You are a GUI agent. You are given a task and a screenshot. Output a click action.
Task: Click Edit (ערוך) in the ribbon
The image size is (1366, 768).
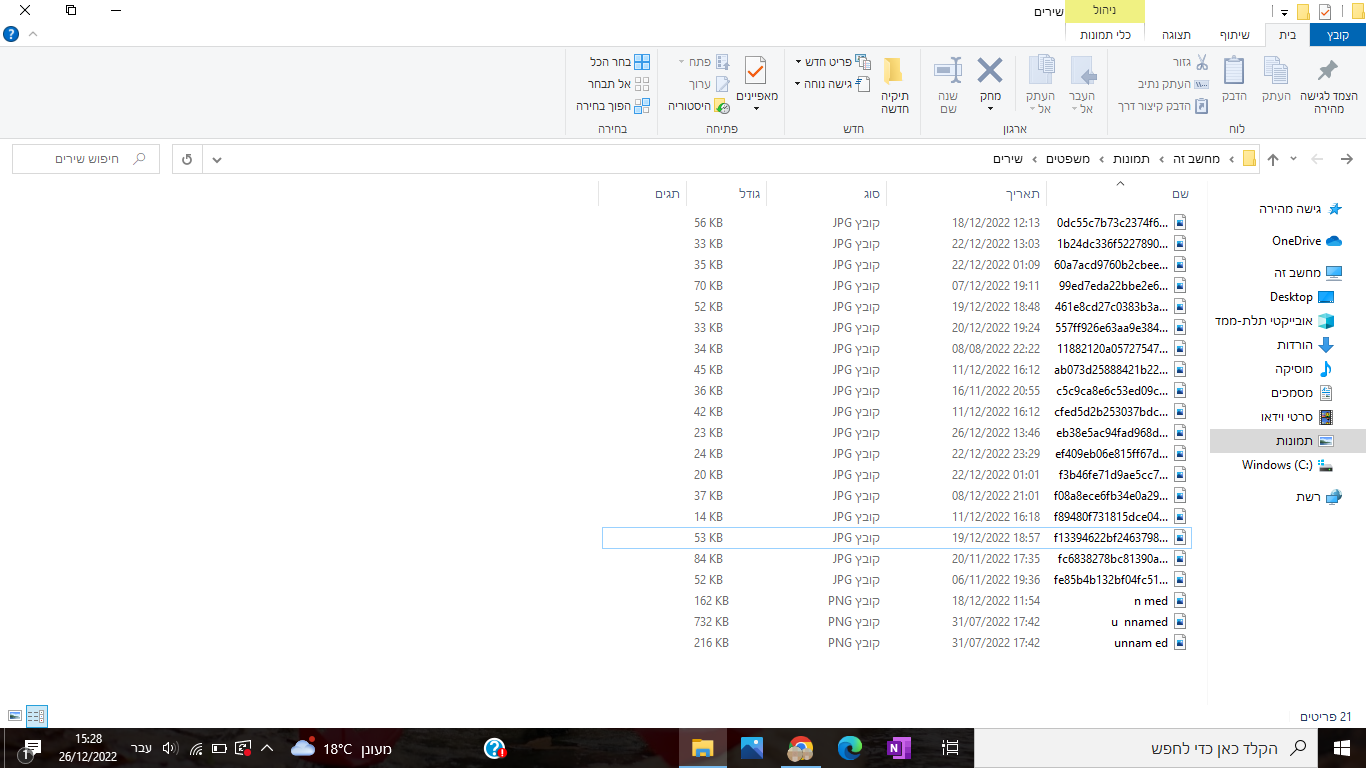tap(709, 84)
